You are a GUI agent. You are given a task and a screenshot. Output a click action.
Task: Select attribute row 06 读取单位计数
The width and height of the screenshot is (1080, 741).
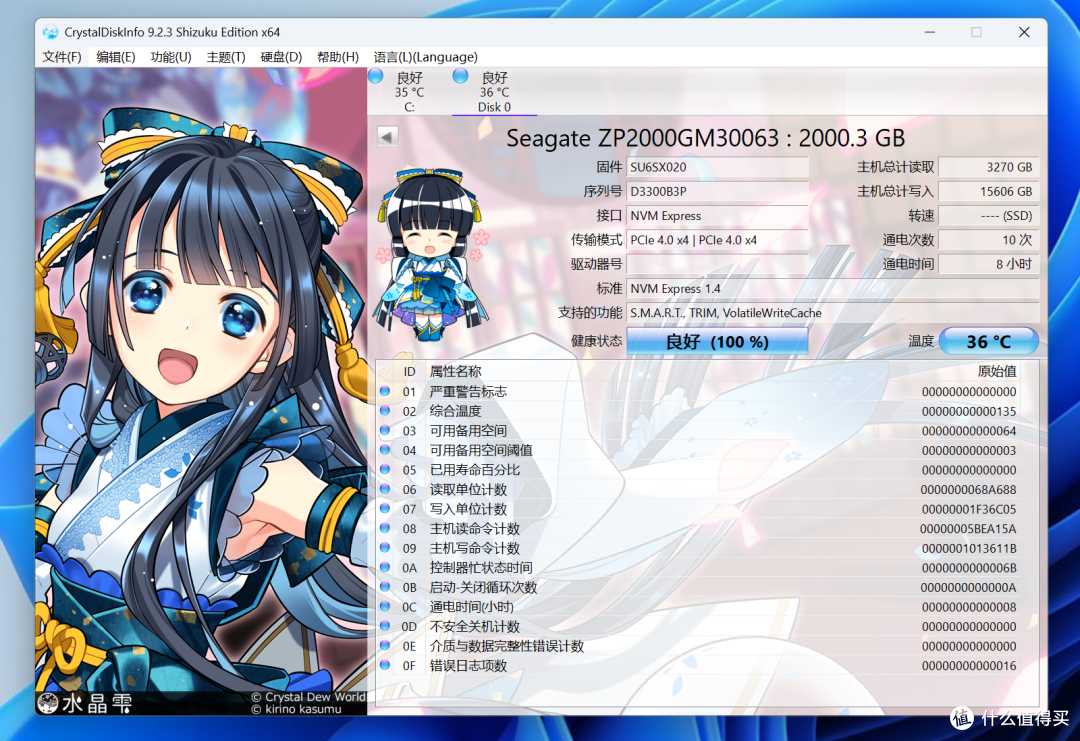tap(698, 490)
